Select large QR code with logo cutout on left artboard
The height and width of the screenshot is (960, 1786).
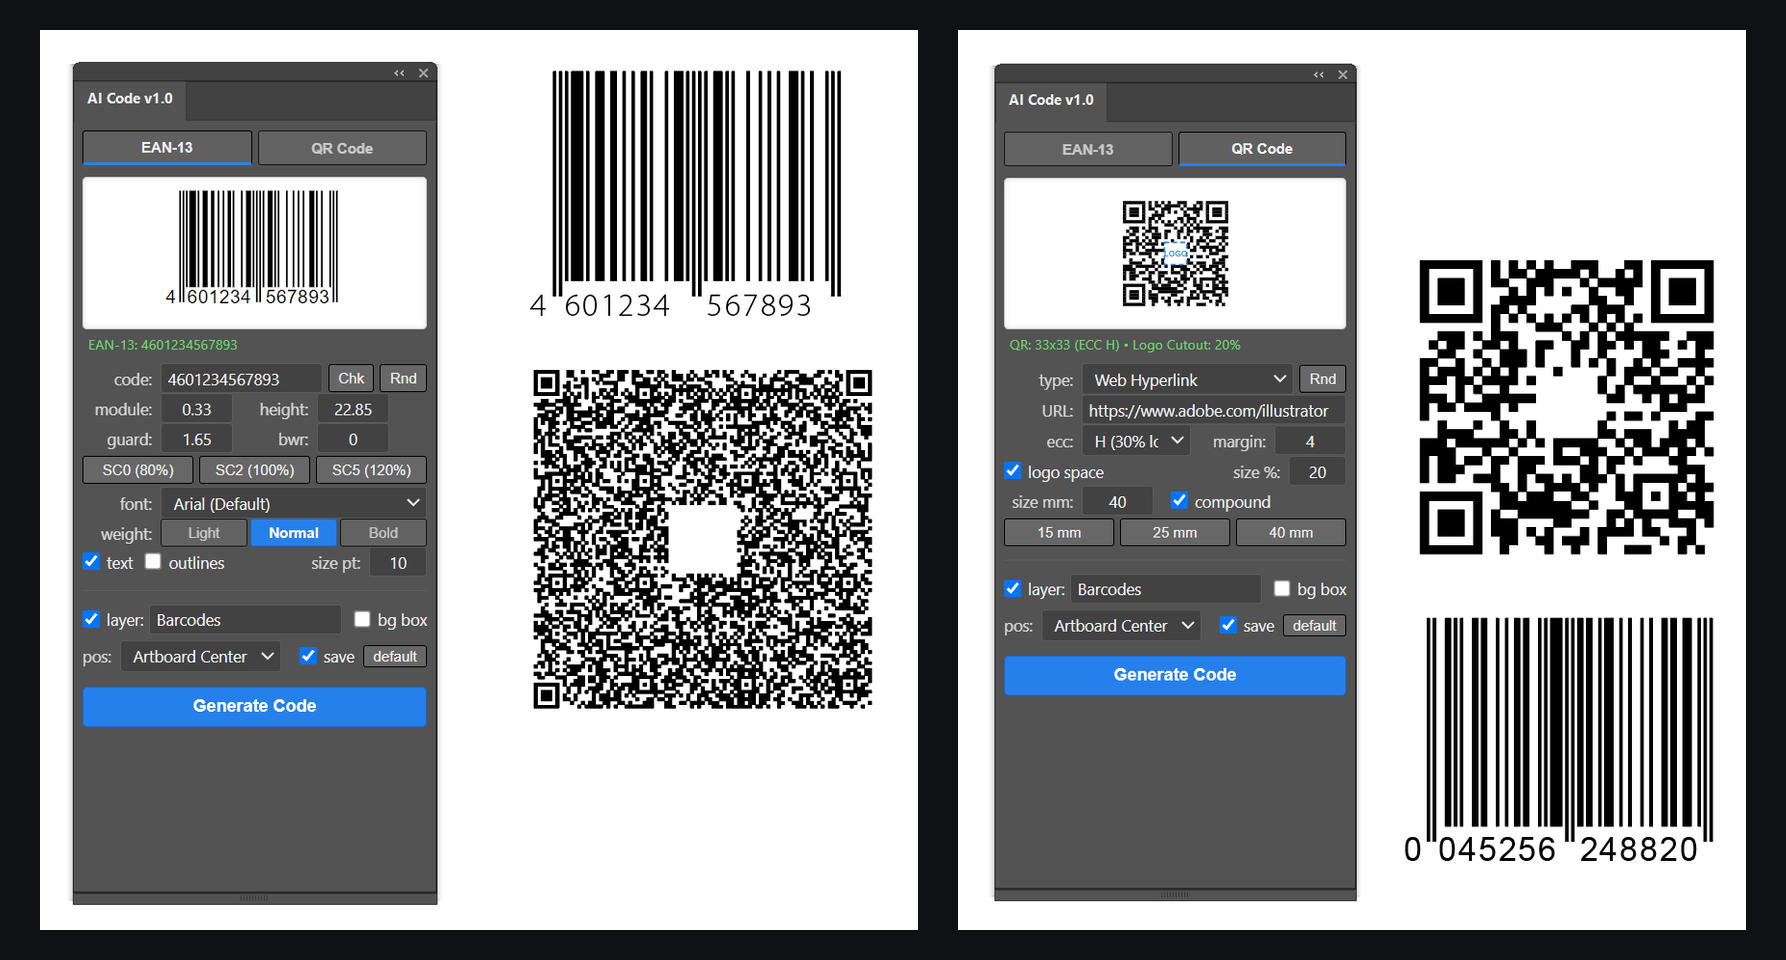[702, 539]
